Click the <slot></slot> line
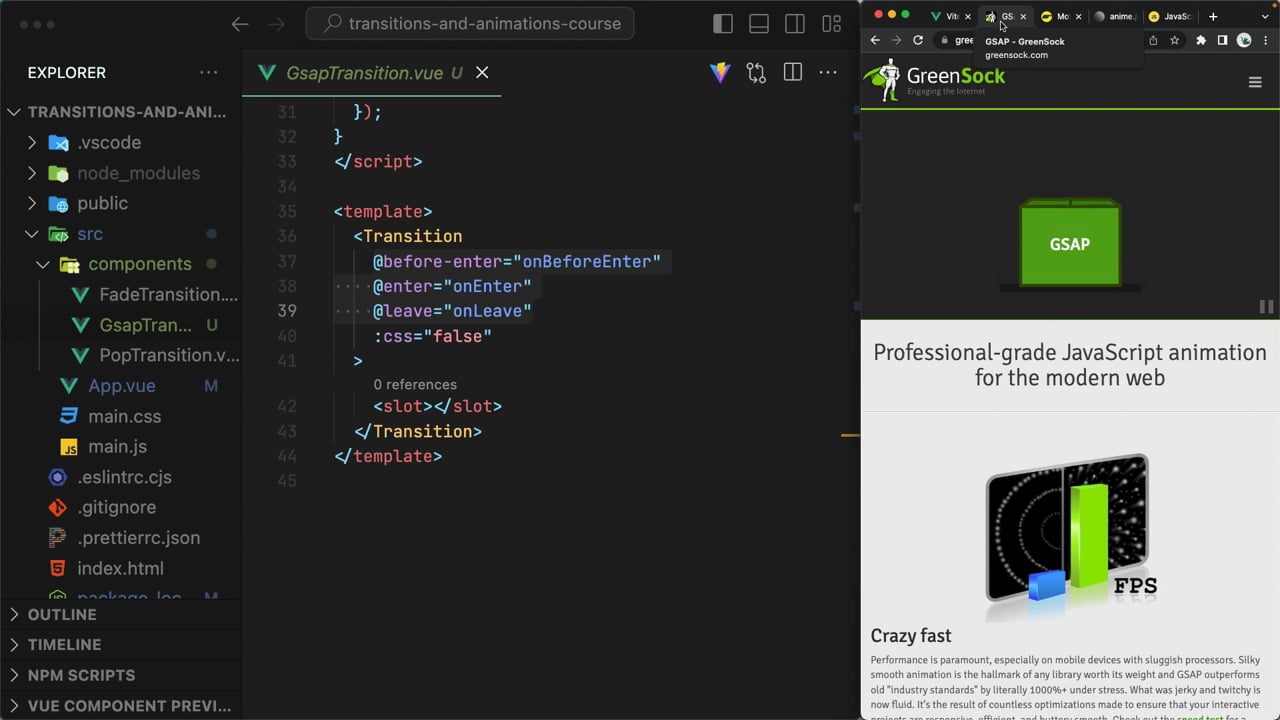The height and width of the screenshot is (720, 1280). point(438,406)
